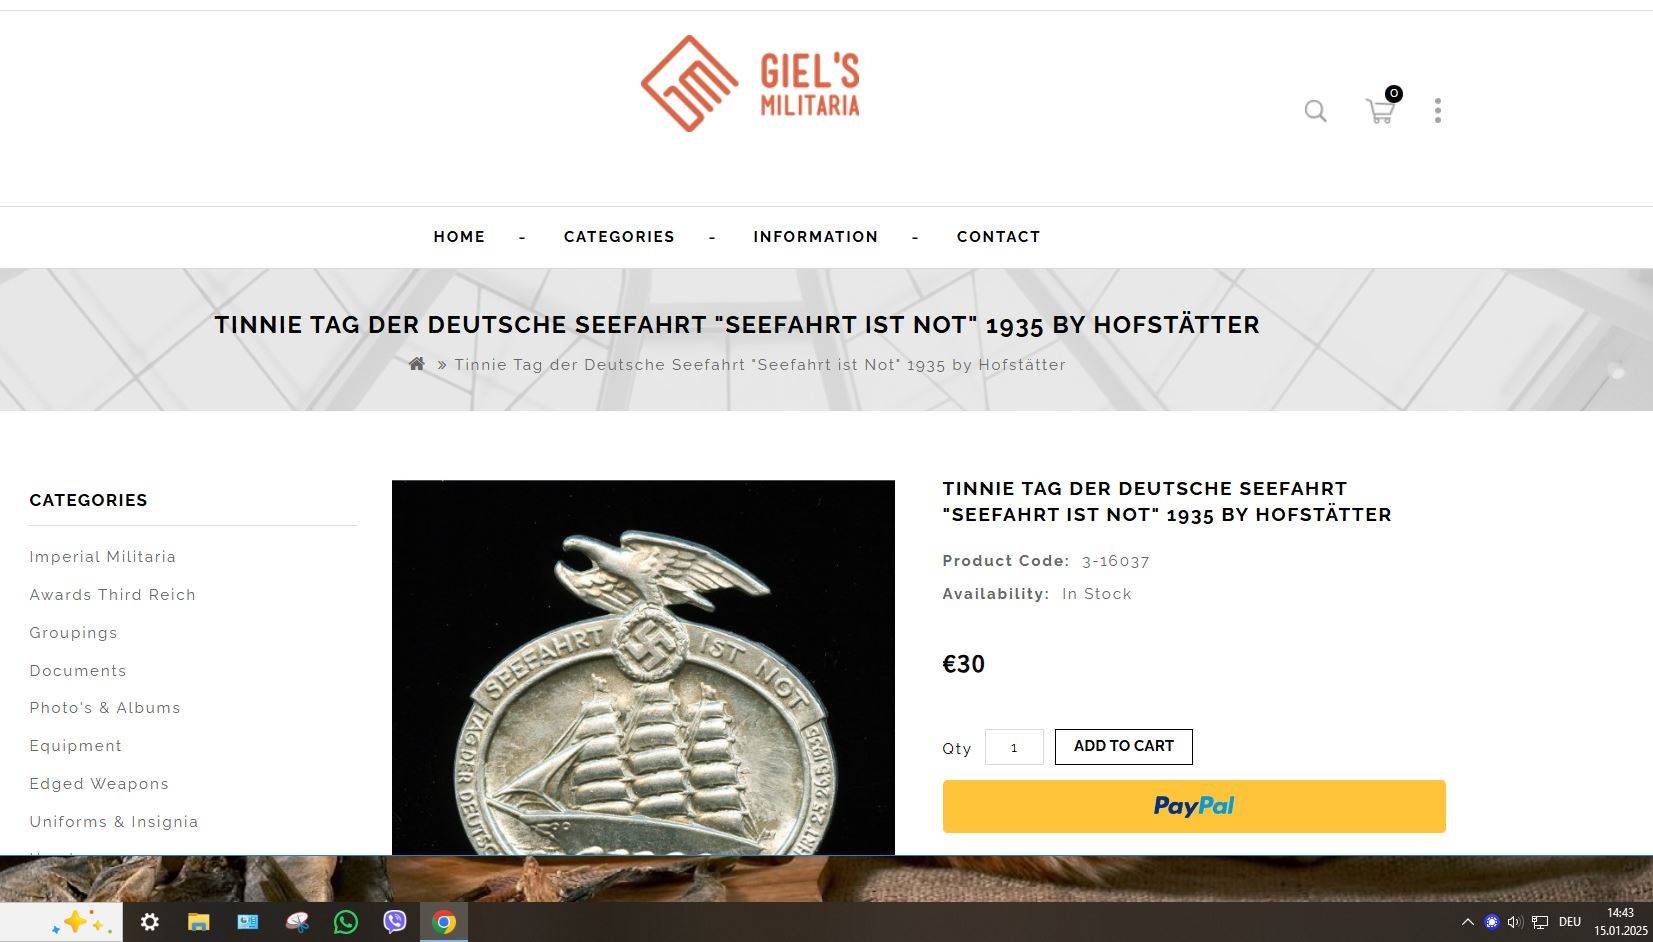Click the Chrome icon in the taskbar
The image size is (1653, 942).
(x=444, y=922)
